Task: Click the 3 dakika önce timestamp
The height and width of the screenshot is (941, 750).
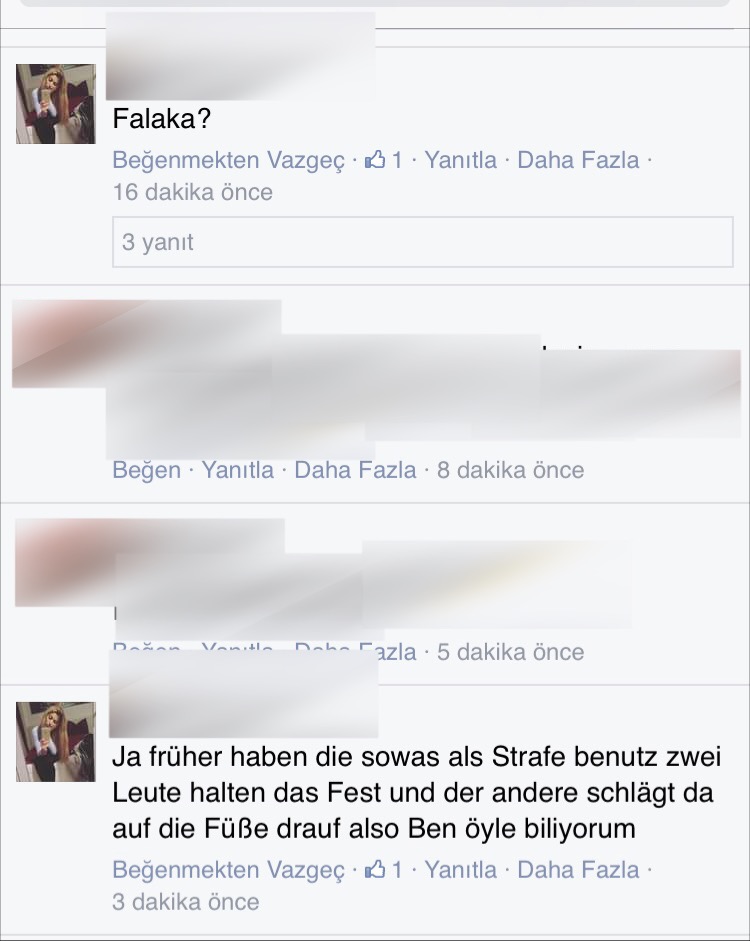Action: [x=186, y=902]
